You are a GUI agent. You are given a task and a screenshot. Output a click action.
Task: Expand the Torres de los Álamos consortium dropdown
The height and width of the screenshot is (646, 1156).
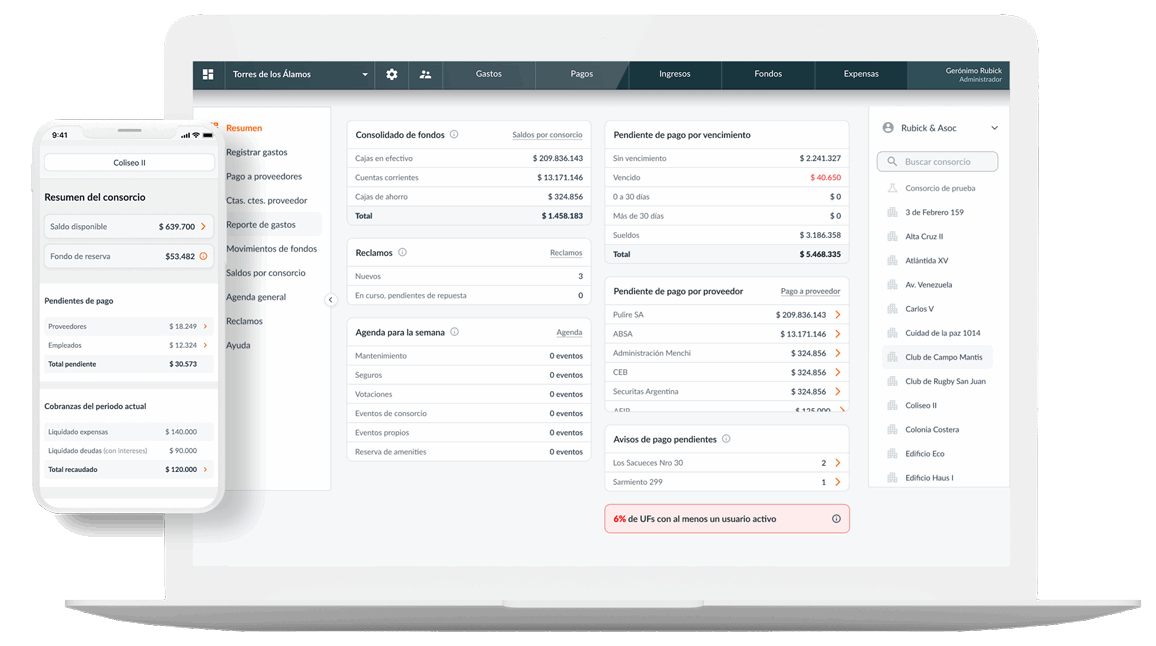click(x=365, y=74)
